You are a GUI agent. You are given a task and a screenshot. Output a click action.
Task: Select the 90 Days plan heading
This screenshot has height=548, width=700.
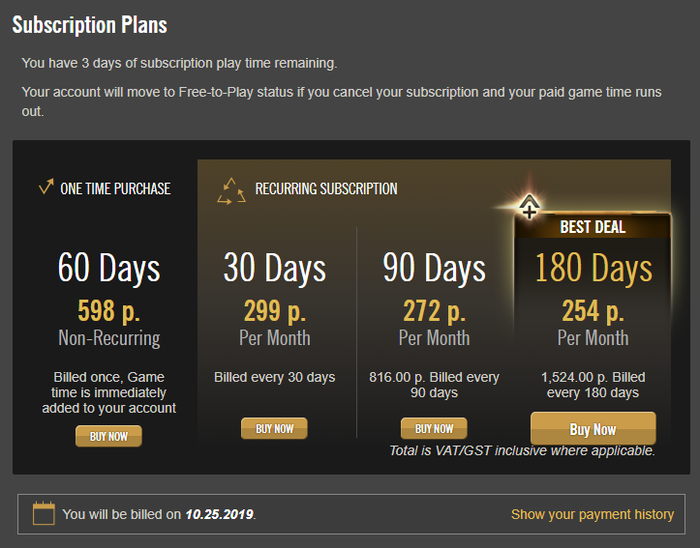pyautogui.click(x=434, y=268)
